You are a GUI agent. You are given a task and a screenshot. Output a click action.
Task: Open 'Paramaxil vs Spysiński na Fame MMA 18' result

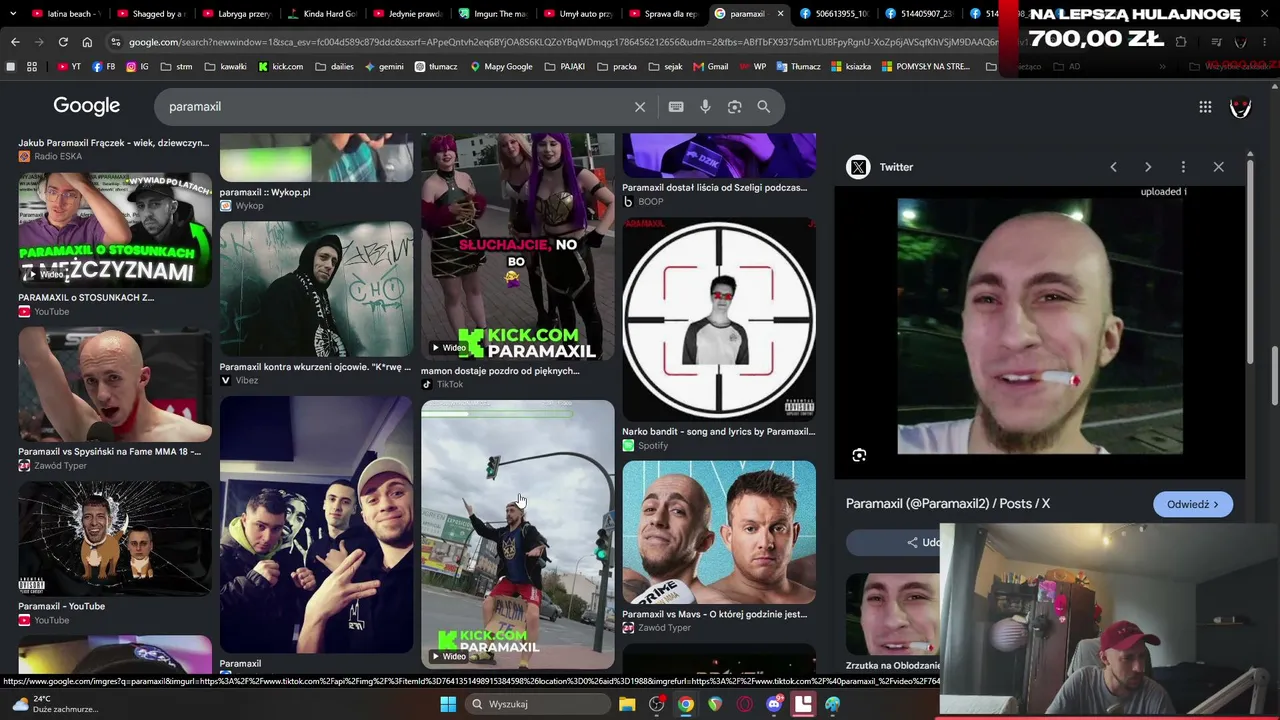pyautogui.click(x=109, y=452)
